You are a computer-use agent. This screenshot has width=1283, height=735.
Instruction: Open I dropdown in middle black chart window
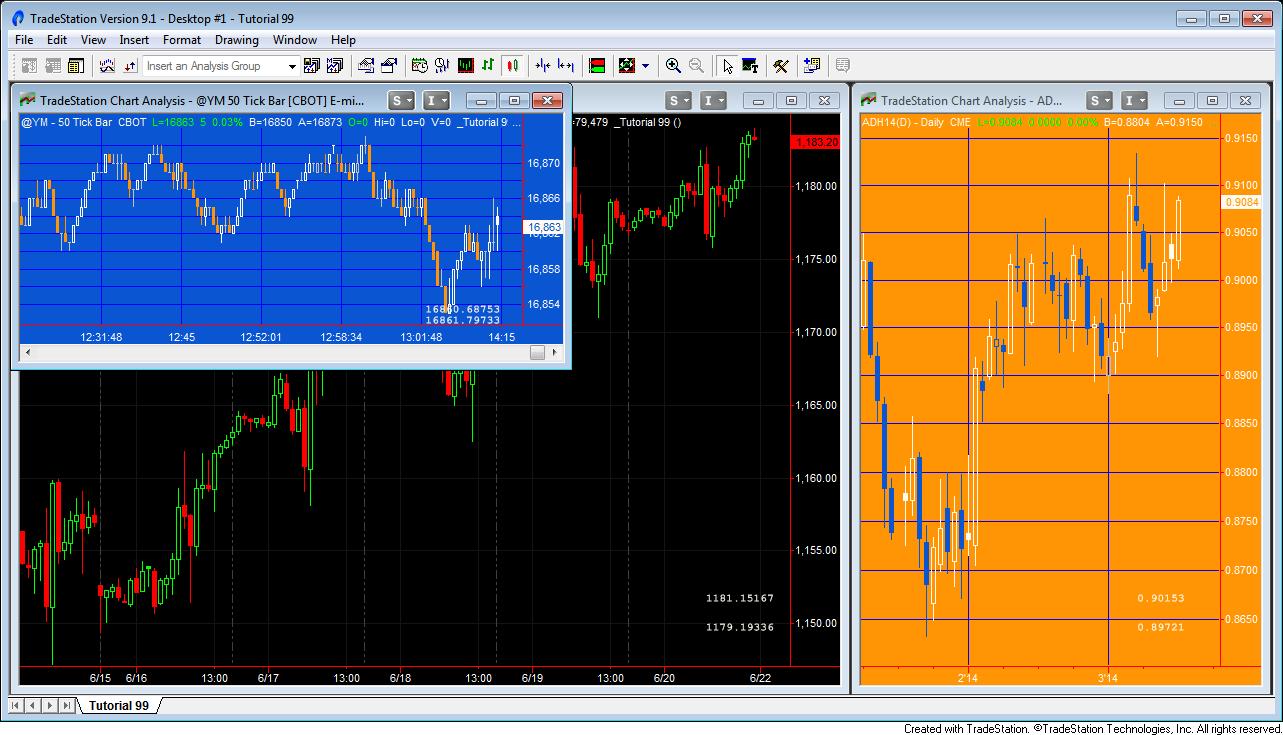click(714, 100)
